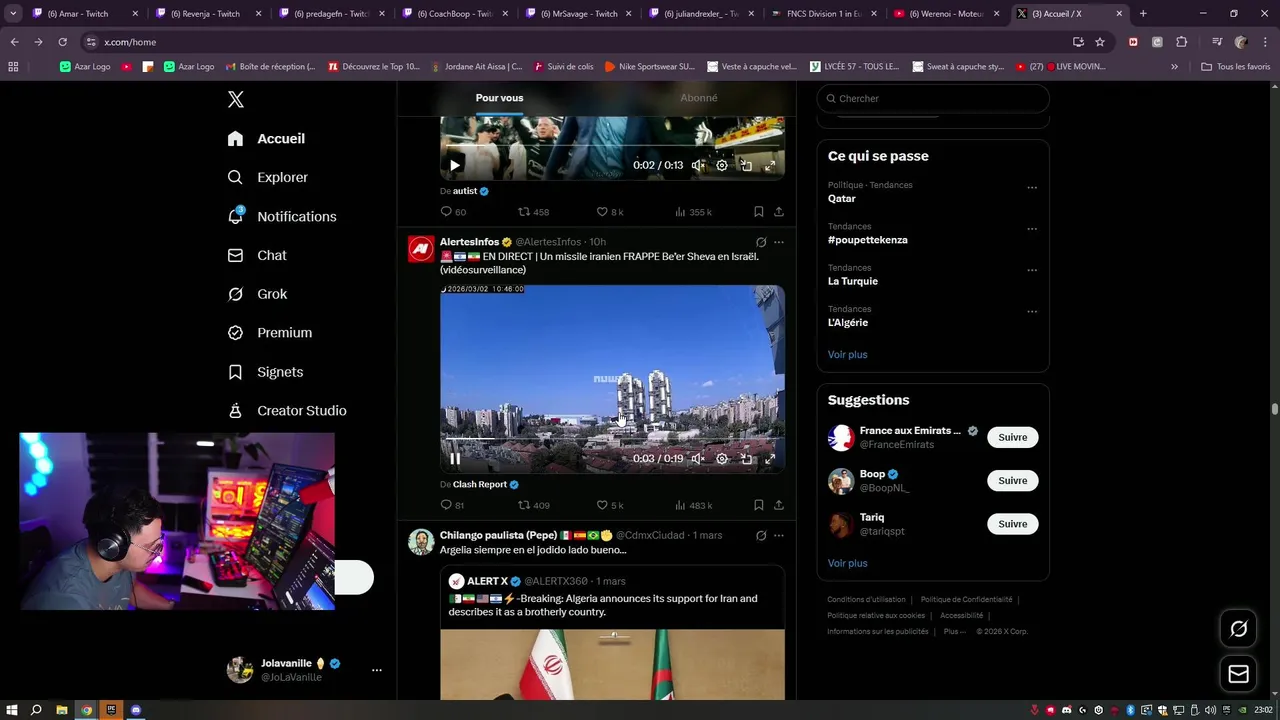Follow the Boop account
Screen dimensions: 1280x720
coord(1012,481)
